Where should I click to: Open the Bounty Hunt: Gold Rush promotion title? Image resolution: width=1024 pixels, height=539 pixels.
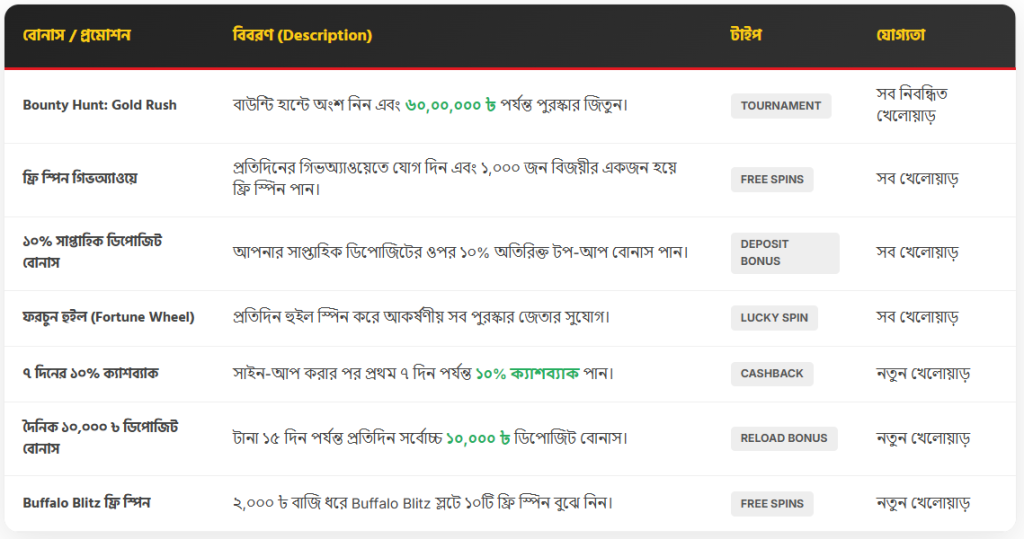(x=99, y=105)
